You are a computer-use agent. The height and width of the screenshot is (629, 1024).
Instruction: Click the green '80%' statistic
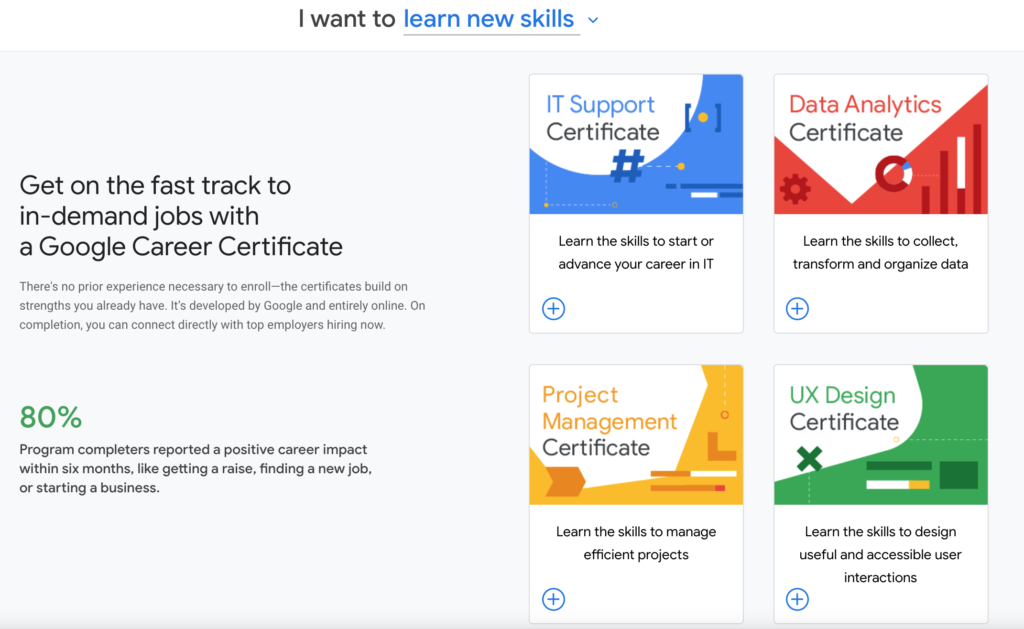click(x=51, y=417)
